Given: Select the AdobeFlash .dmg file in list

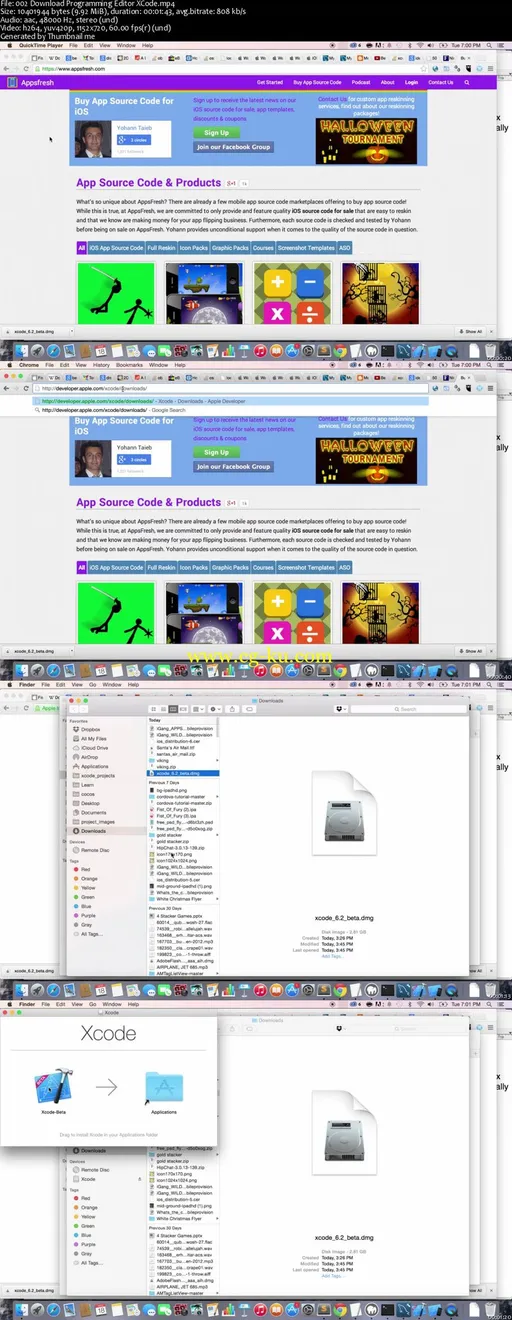Looking at the screenshot, I should [x=182, y=961].
